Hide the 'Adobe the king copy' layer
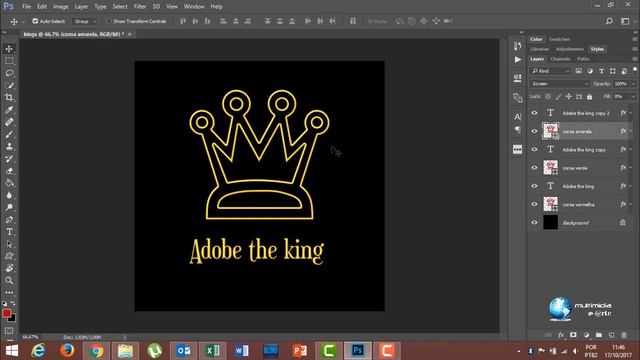 click(x=534, y=149)
